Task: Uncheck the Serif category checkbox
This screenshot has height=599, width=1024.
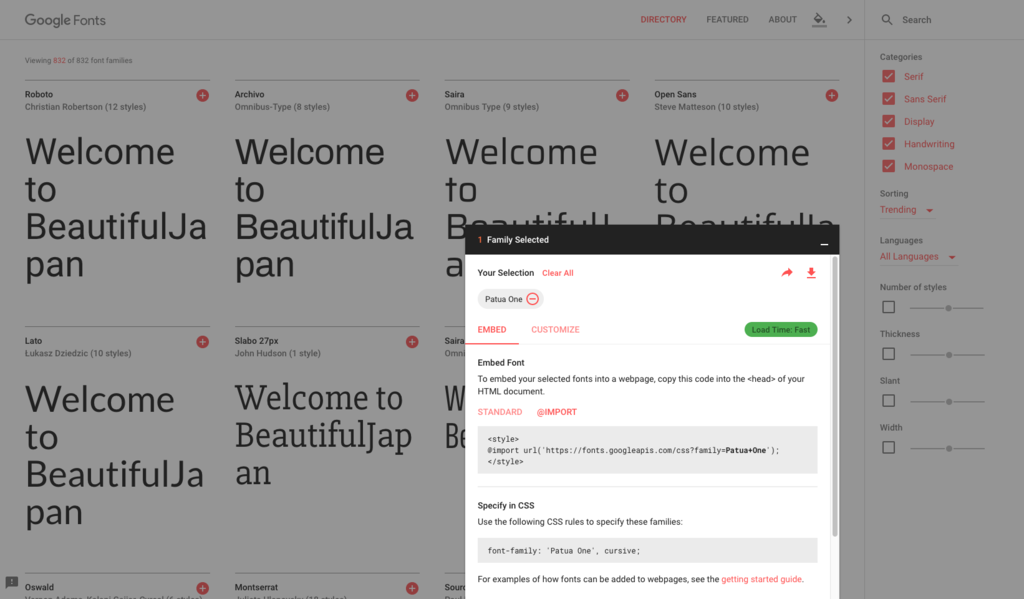Action: coord(888,76)
